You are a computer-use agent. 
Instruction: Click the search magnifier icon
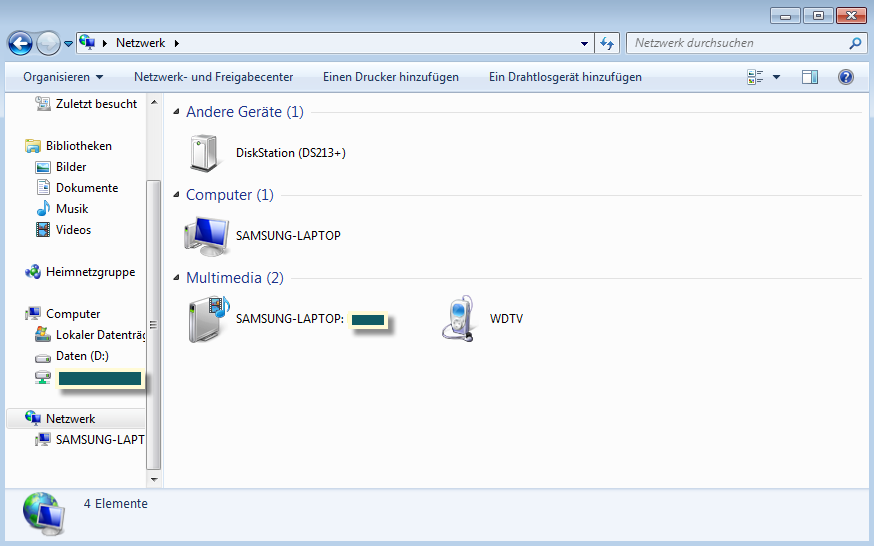(x=855, y=43)
